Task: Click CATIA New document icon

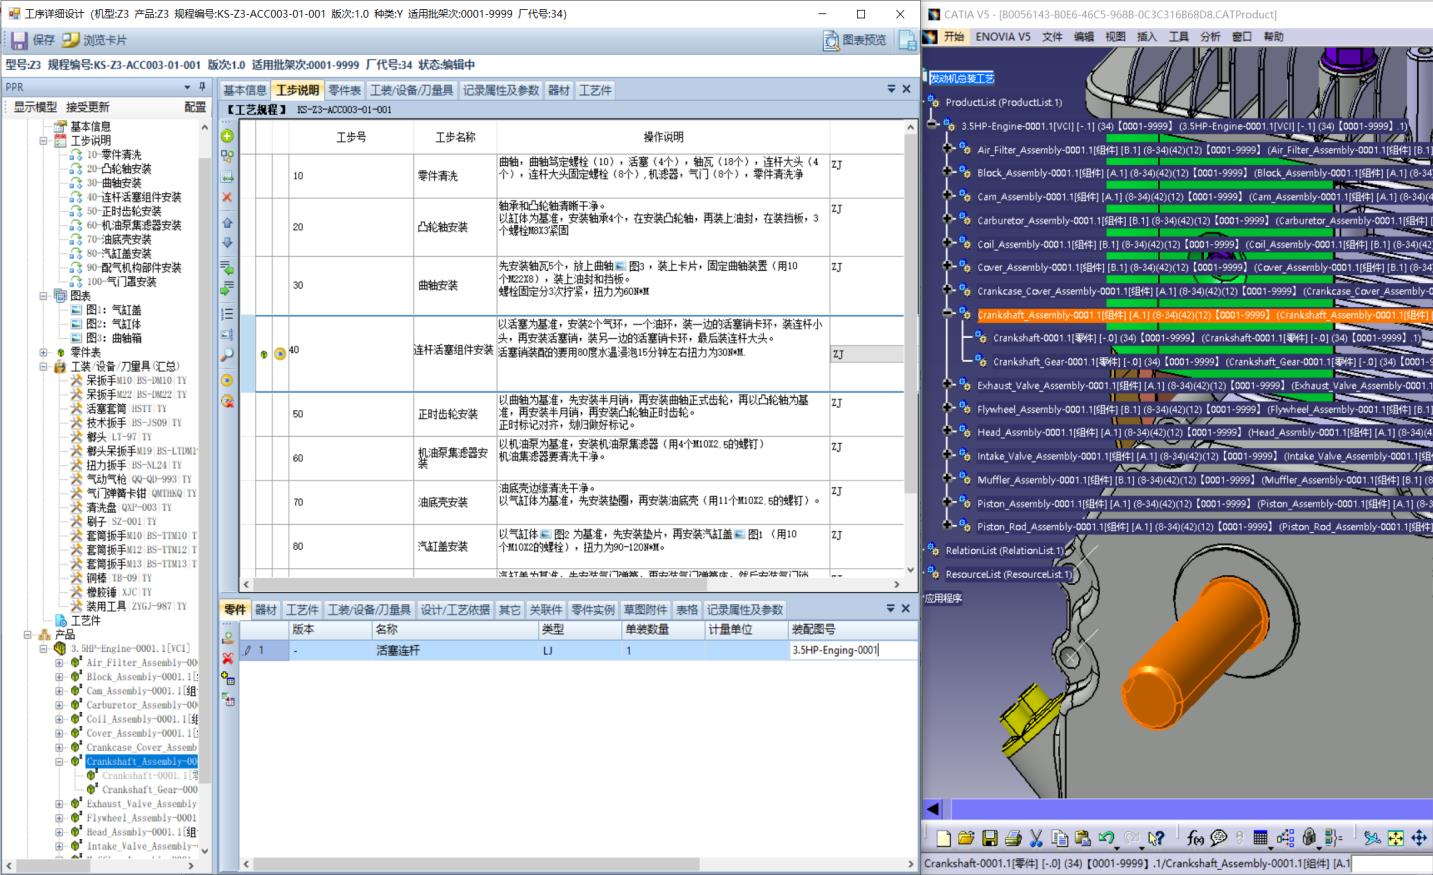Action: pyautogui.click(x=943, y=838)
